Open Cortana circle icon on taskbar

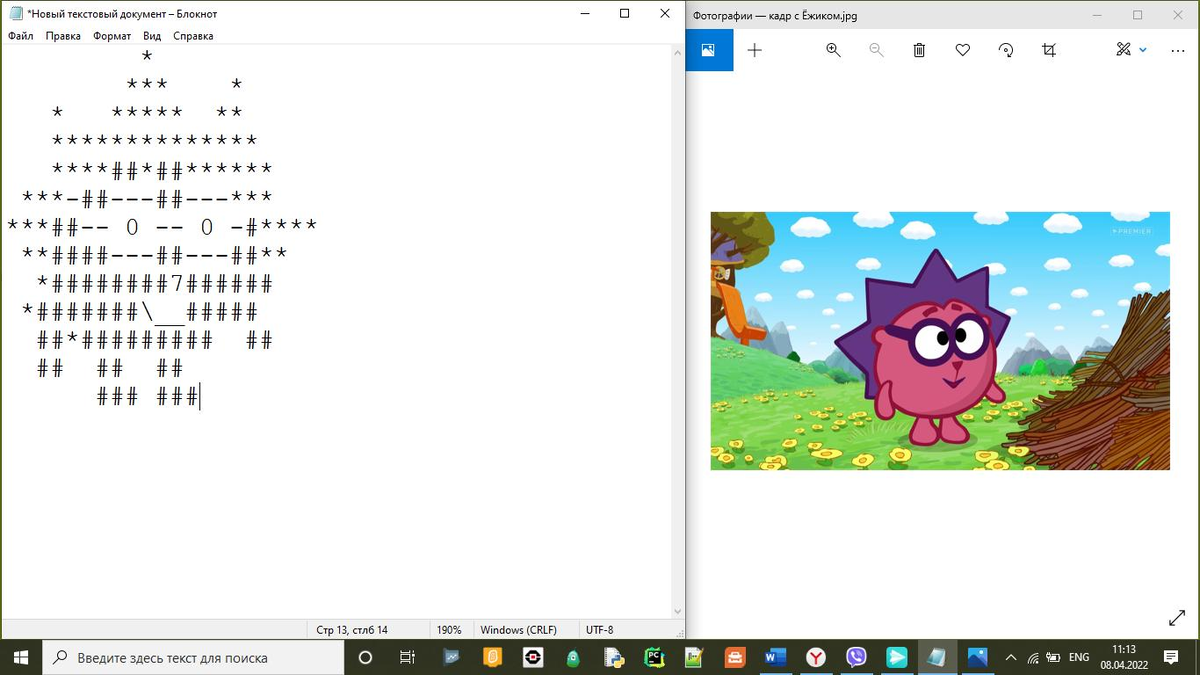pos(365,657)
